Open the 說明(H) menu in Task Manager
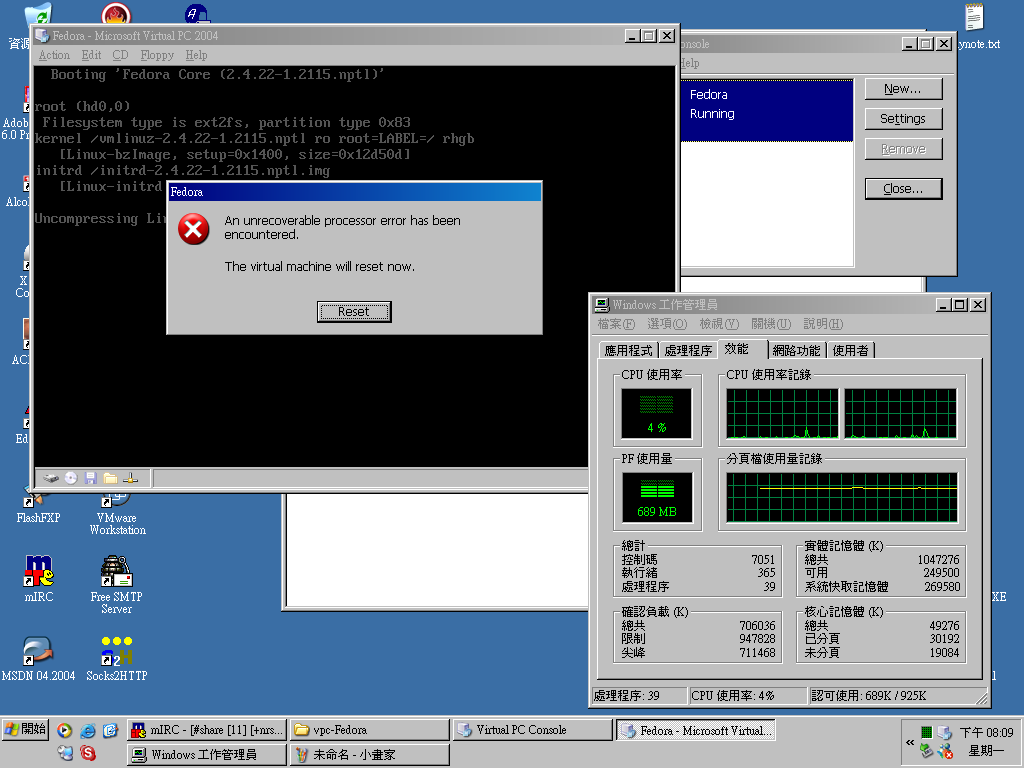Image resolution: width=1024 pixels, height=768 pixels. 823,324
